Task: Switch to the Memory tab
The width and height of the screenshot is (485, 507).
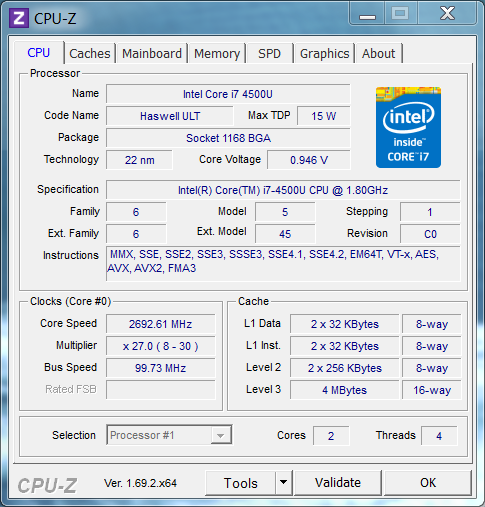Action: (x=217, y=53)
